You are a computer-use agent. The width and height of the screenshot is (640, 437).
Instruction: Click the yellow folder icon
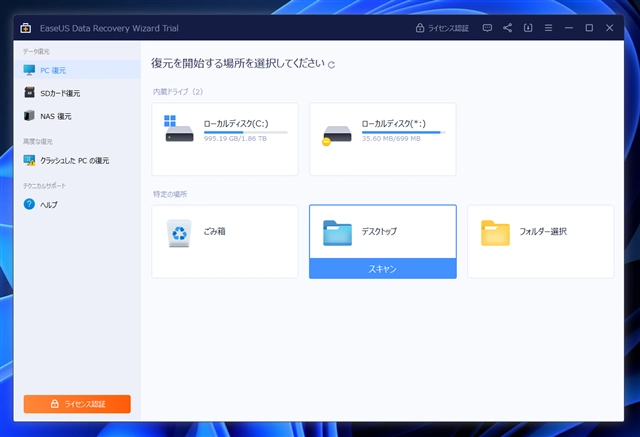[495, 233]
